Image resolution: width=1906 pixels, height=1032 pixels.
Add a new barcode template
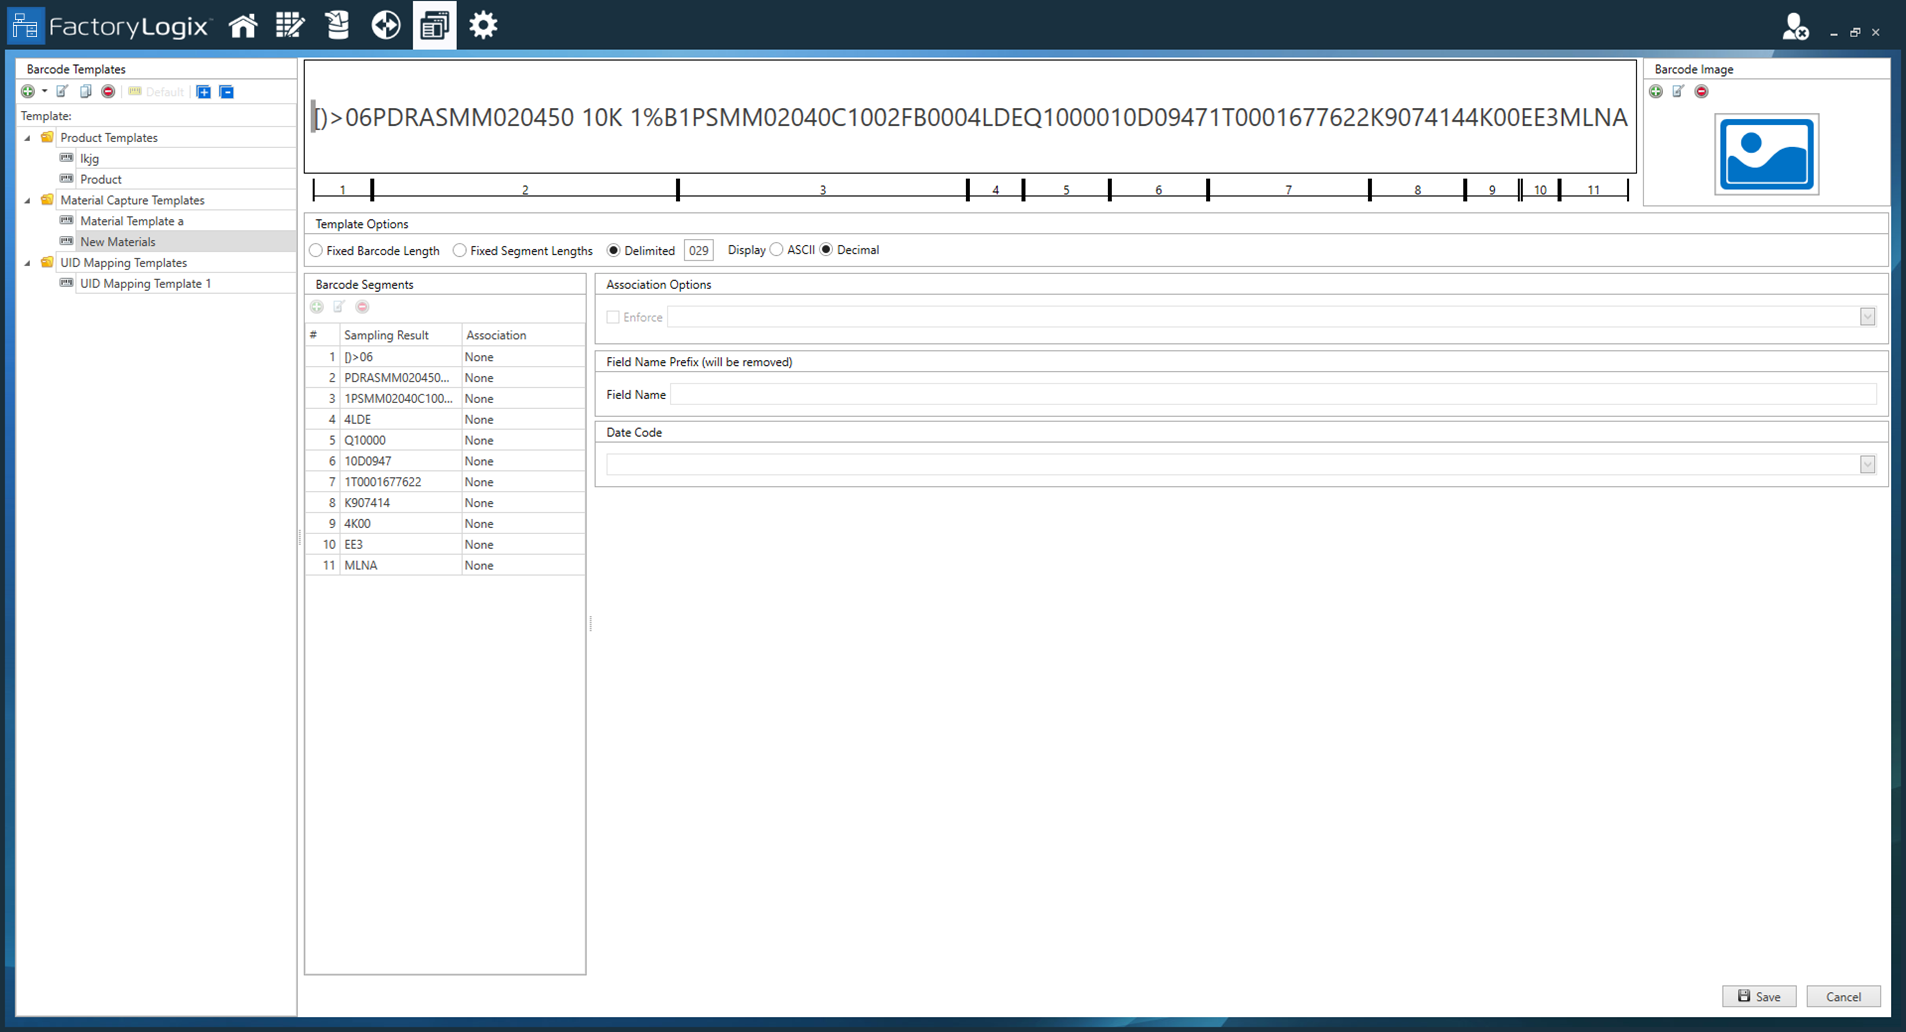pos(27,91)
